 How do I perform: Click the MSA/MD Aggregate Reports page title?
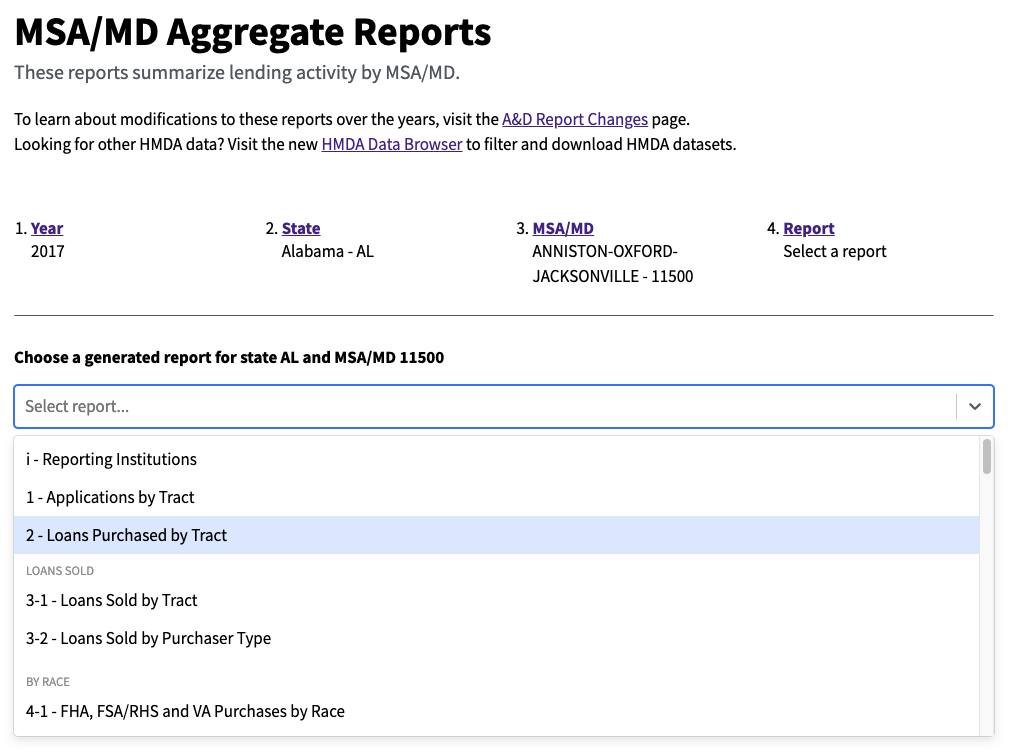(x=252, y=32)
